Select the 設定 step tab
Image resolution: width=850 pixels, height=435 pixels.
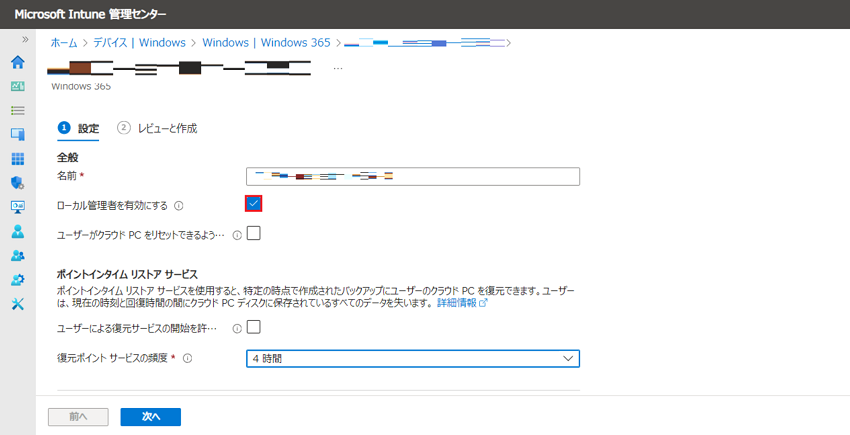pos(79,128)
